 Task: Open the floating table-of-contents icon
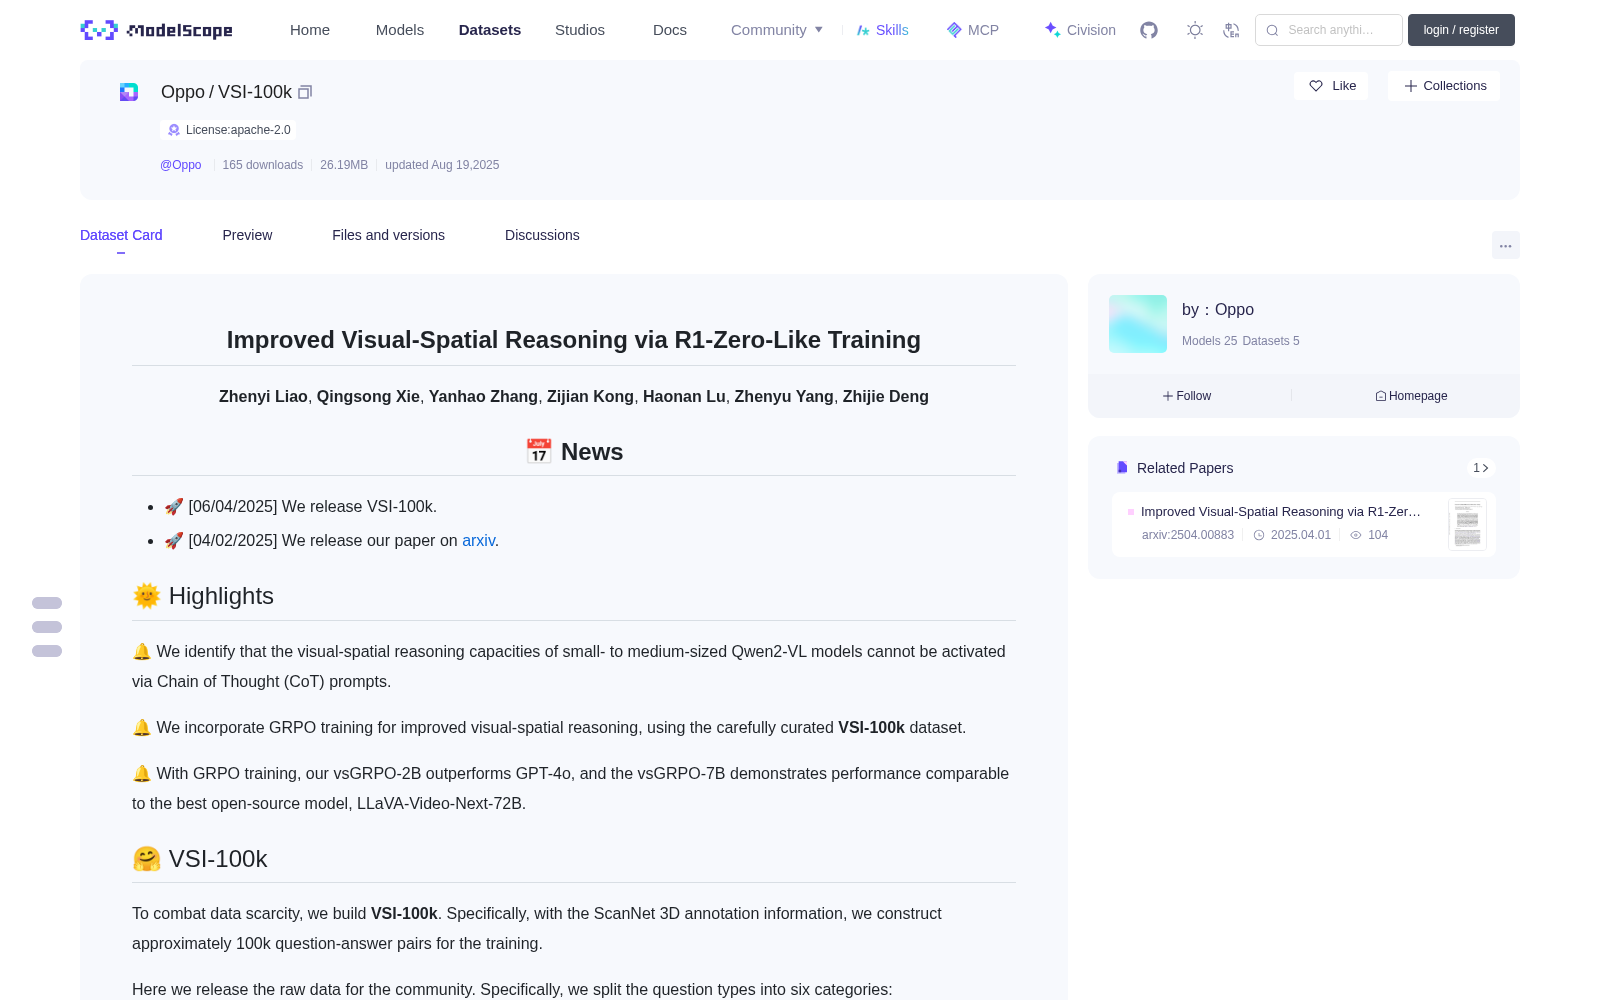point(47,627)
